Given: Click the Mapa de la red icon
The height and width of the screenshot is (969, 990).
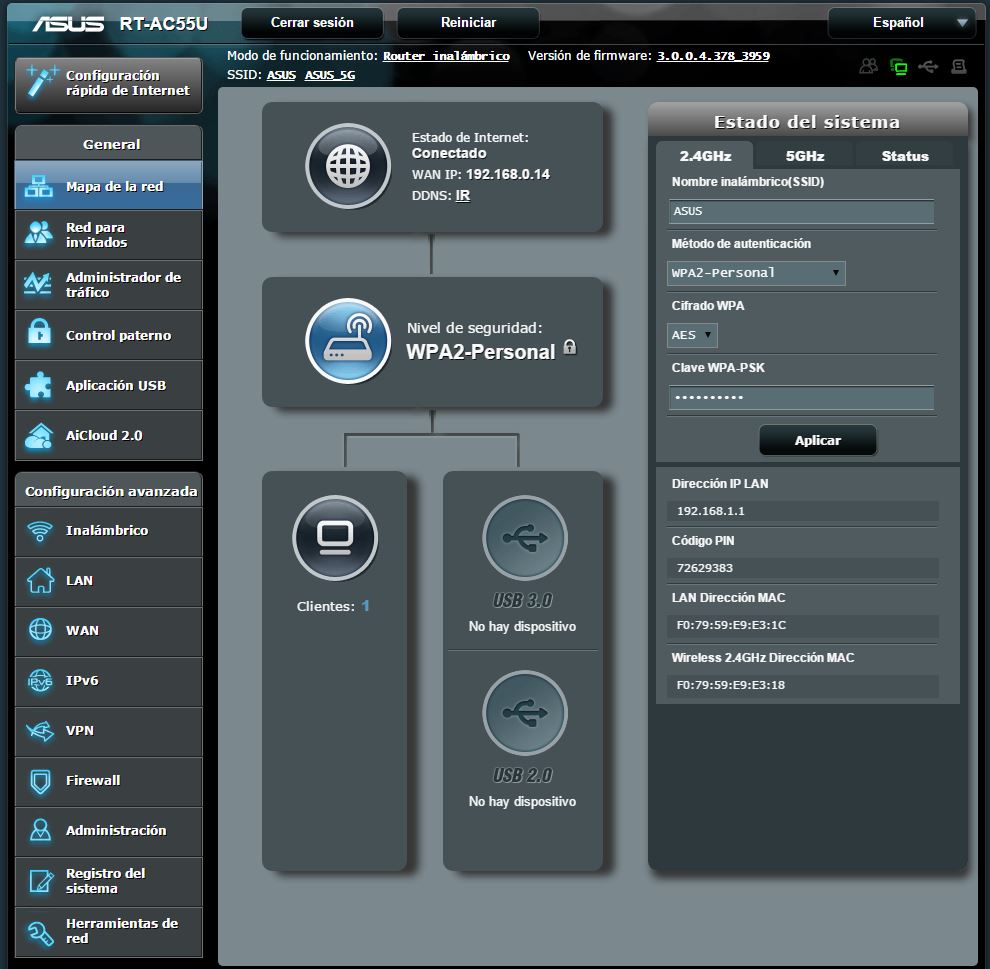Looking at the screenshot, I should click(x=39, y=186).
